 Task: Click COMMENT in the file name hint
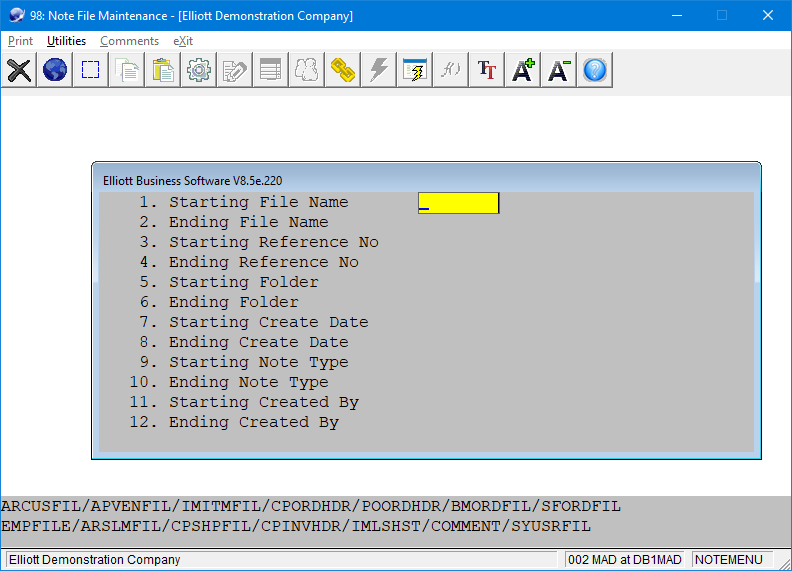466,527
